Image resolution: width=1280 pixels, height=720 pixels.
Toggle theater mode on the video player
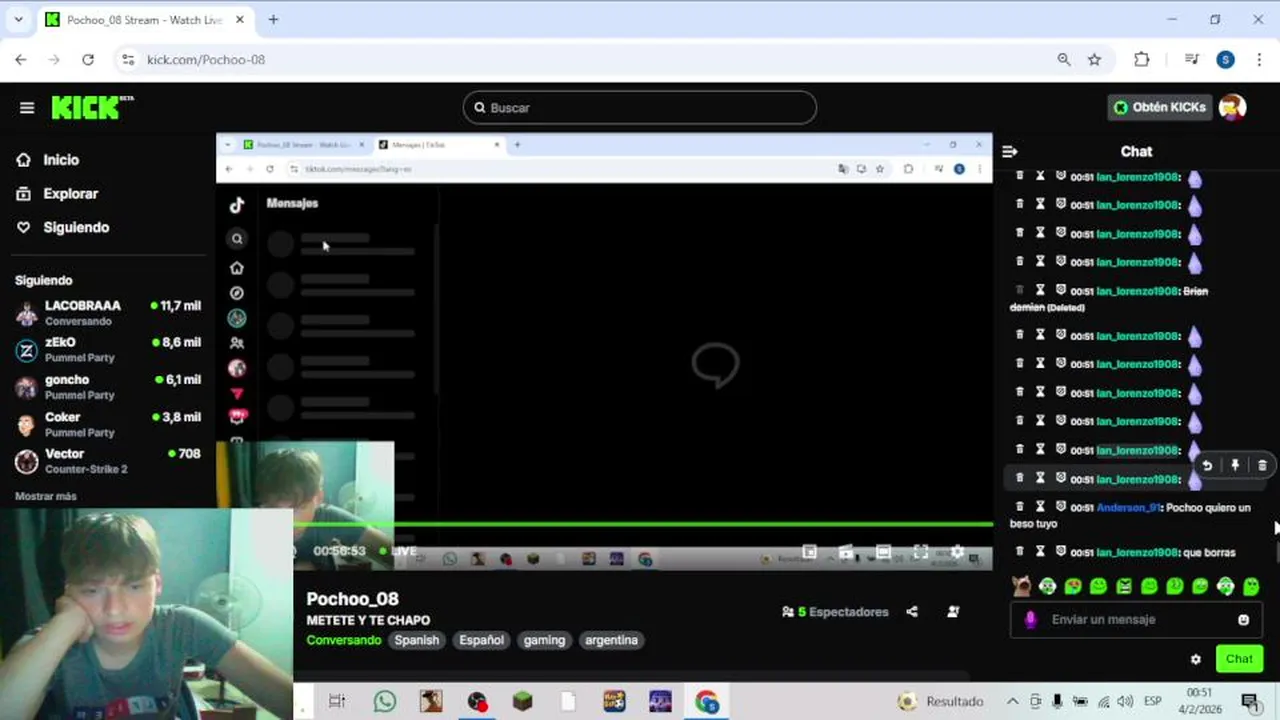(883, 552)
